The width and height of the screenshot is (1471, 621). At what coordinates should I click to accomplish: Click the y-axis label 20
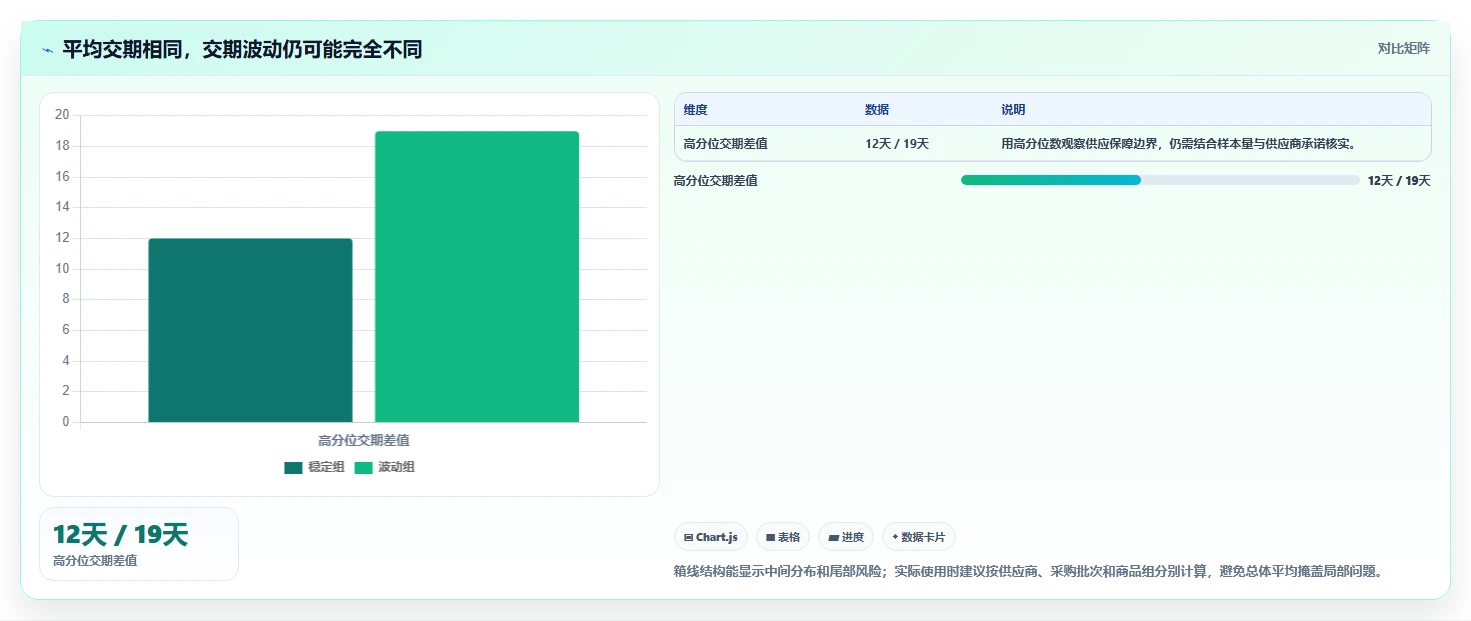click(62, 115)
